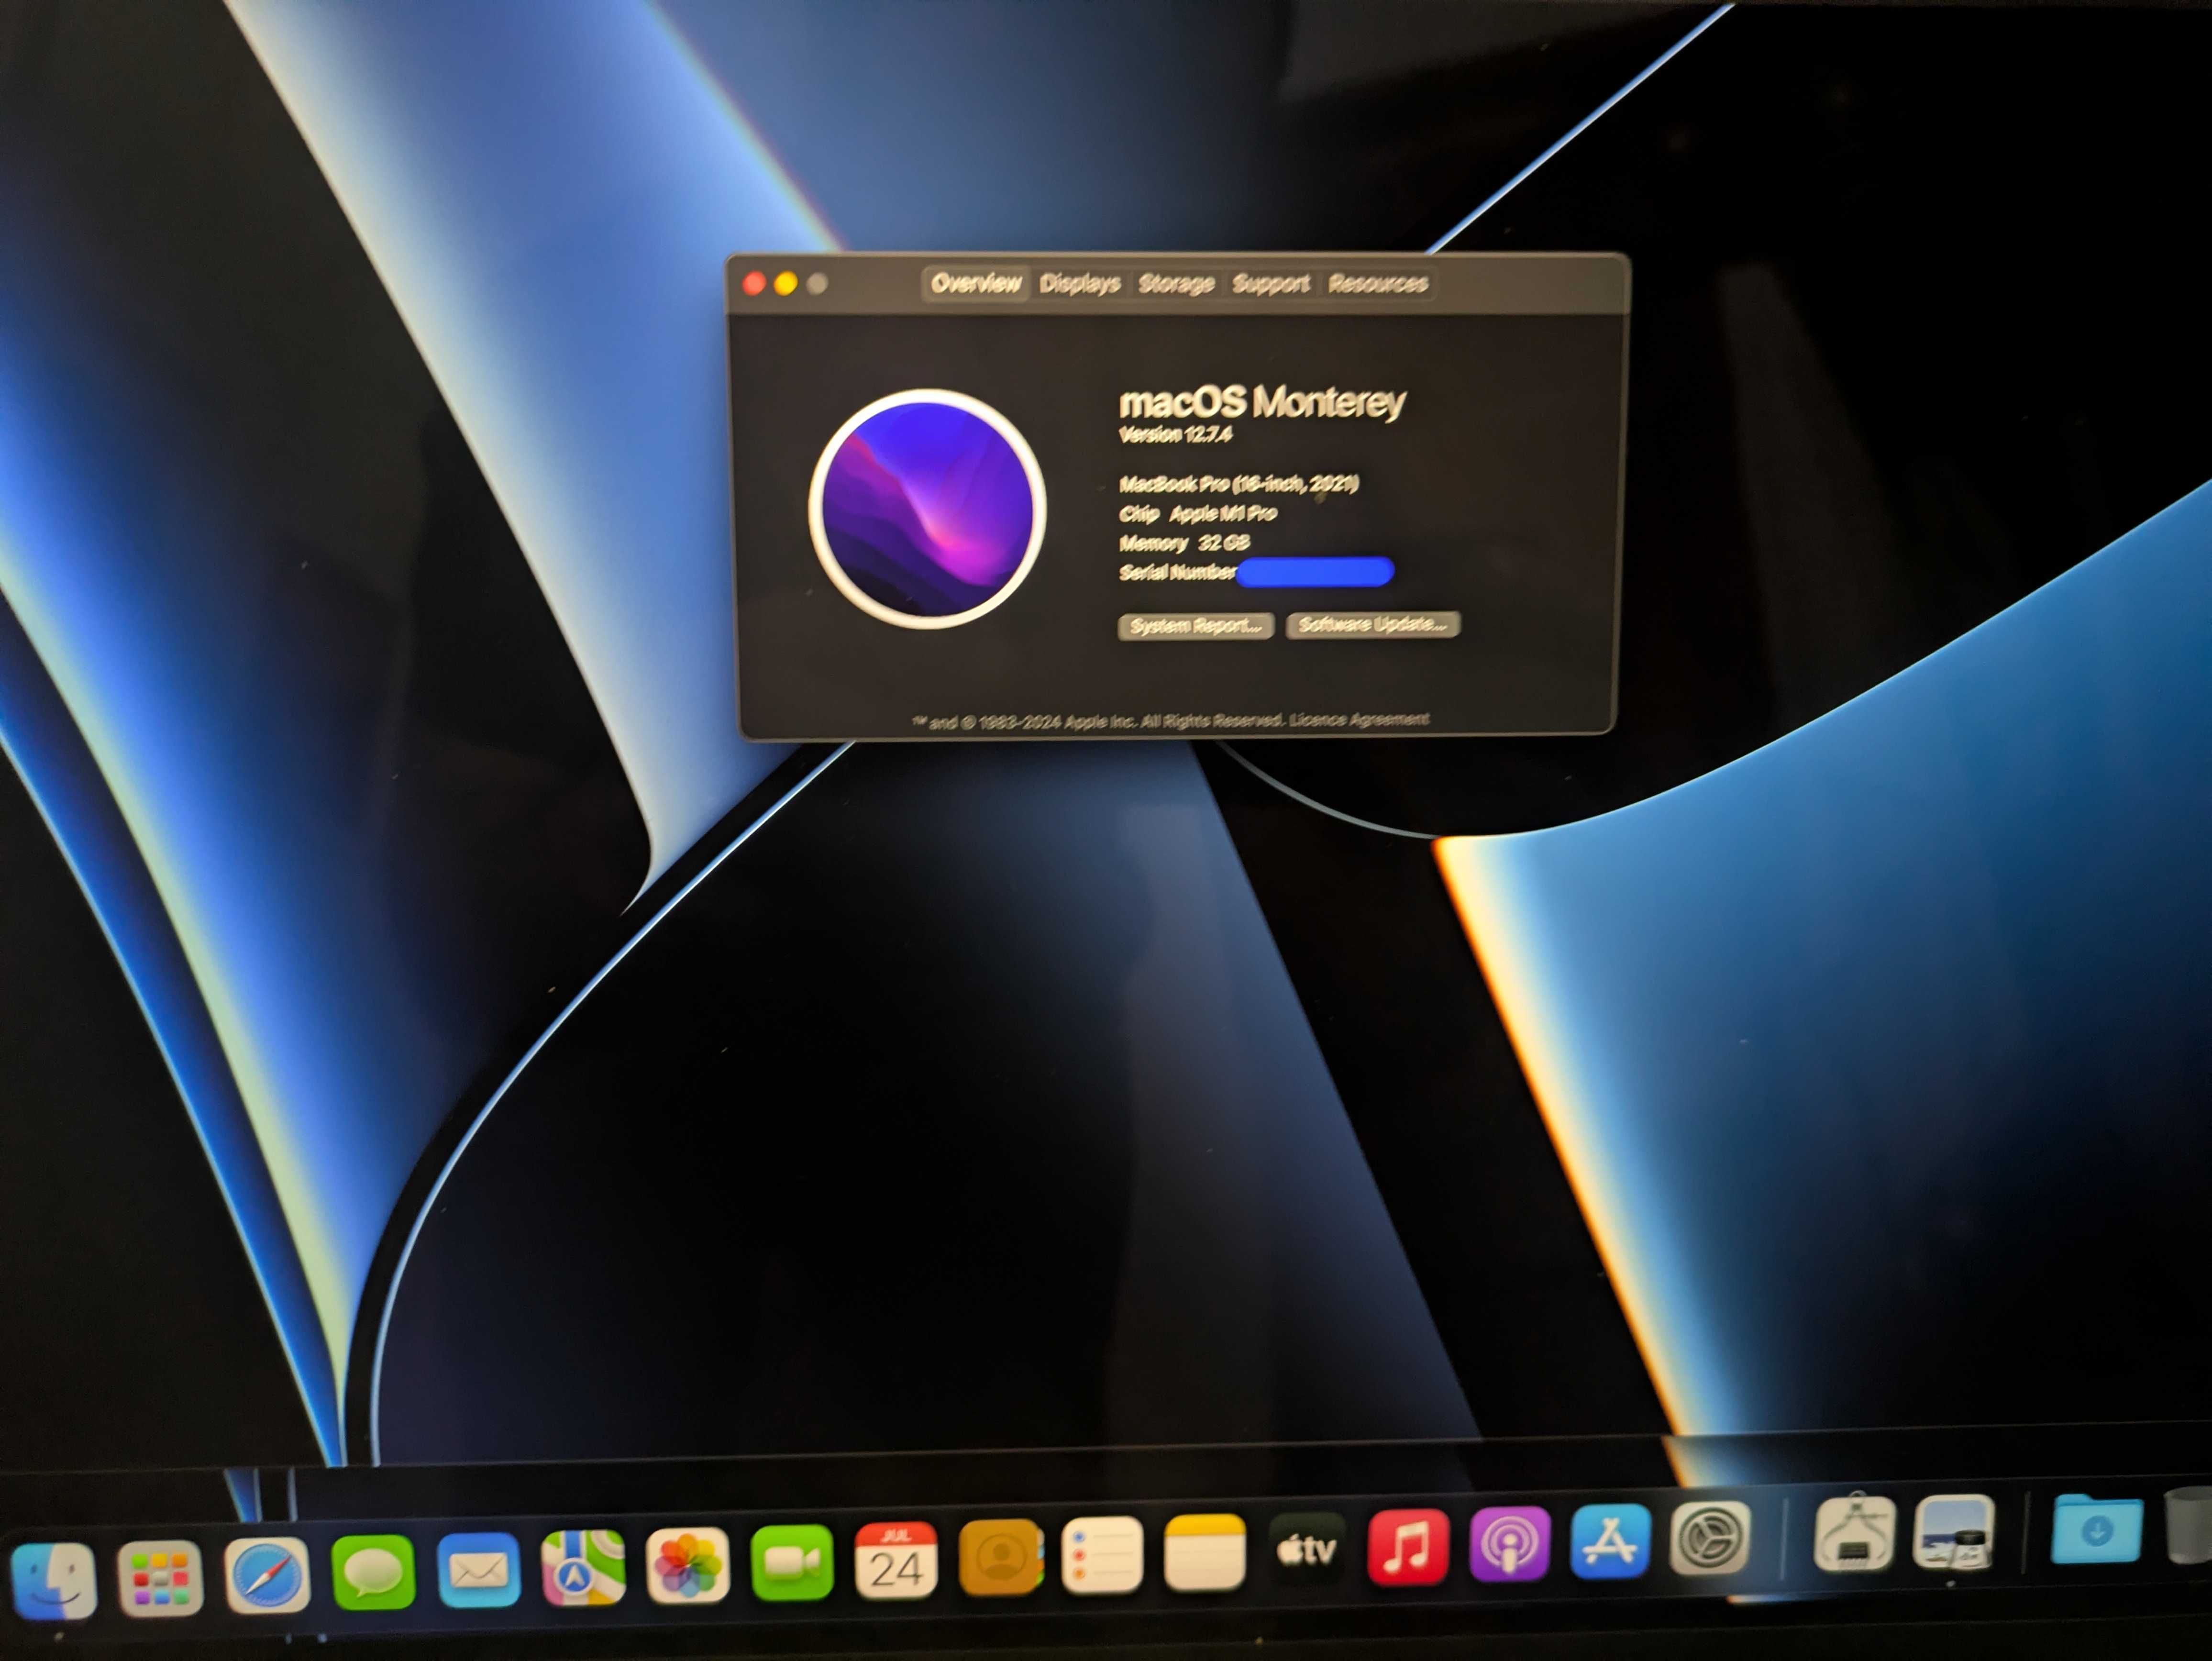
Task: Click the Memory 32 GB line
Action: [x=1184, y=543]
